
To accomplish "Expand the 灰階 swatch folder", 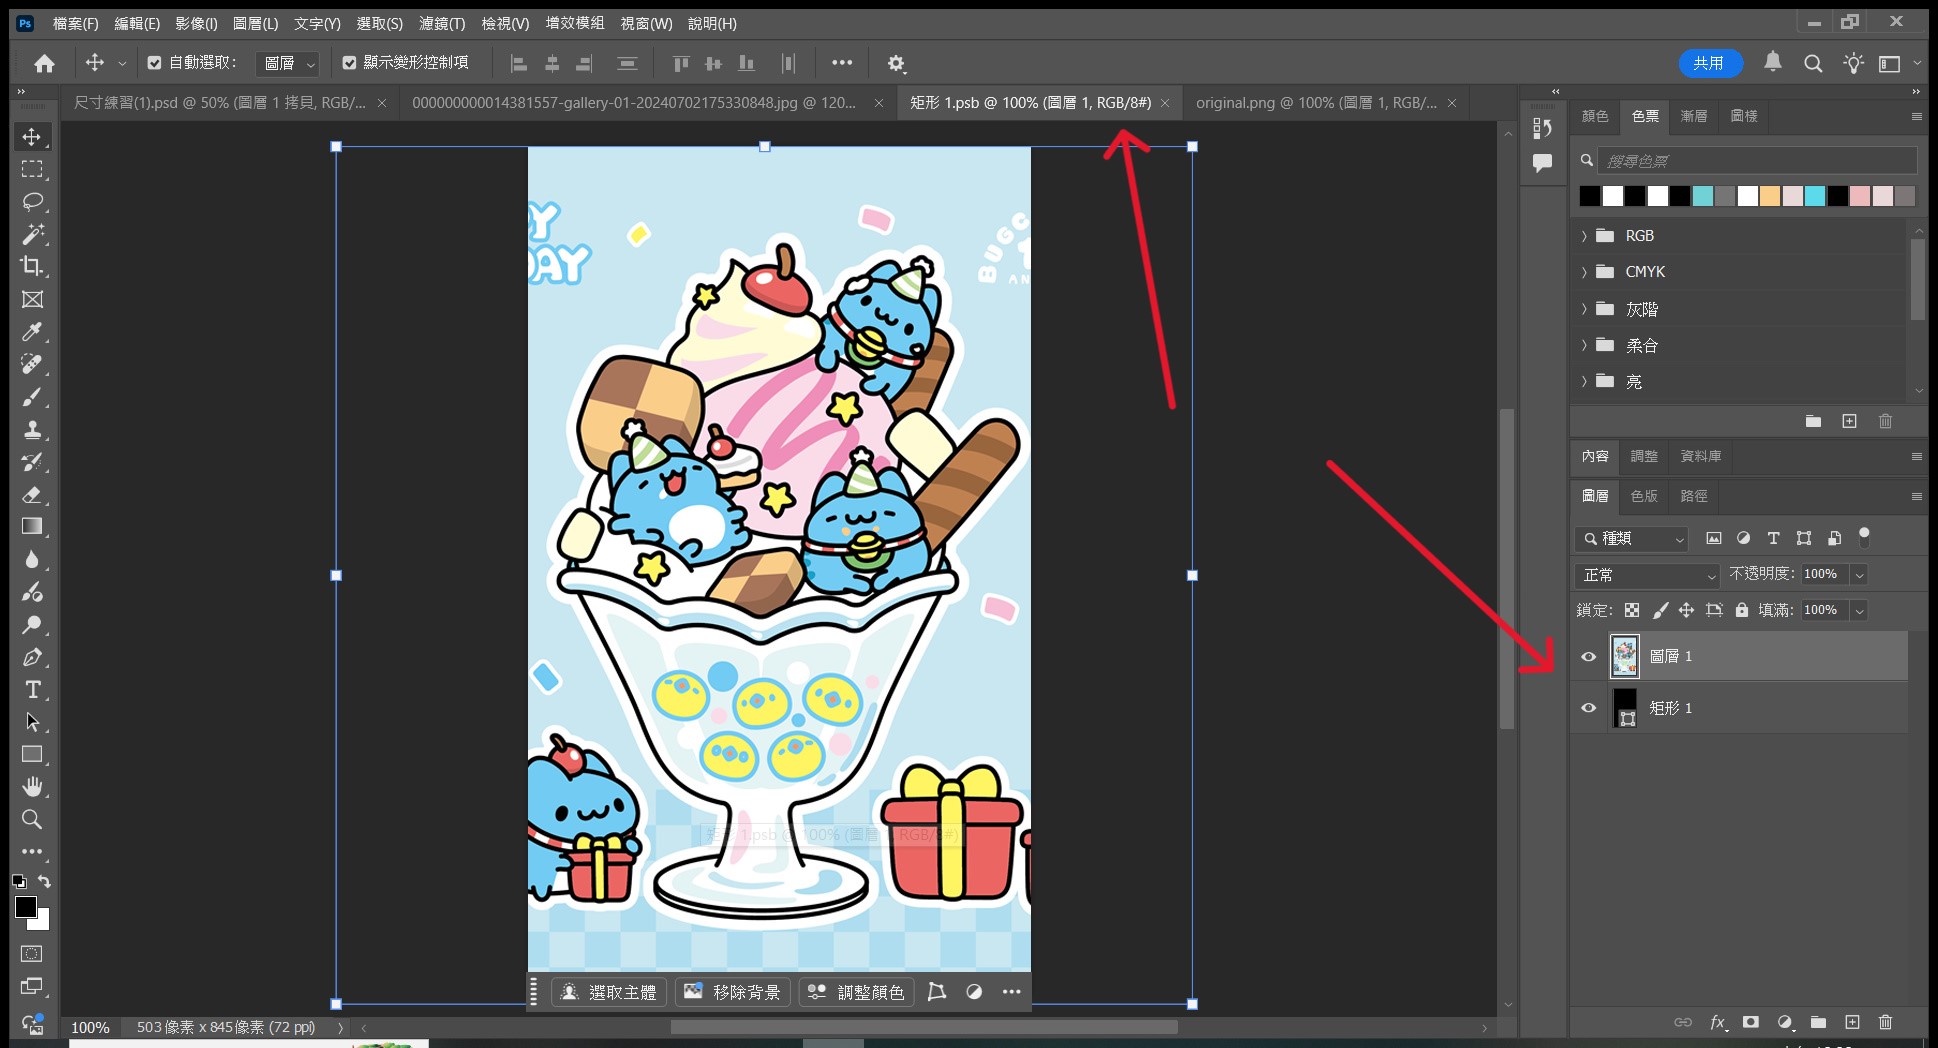I will (1584, 309).
